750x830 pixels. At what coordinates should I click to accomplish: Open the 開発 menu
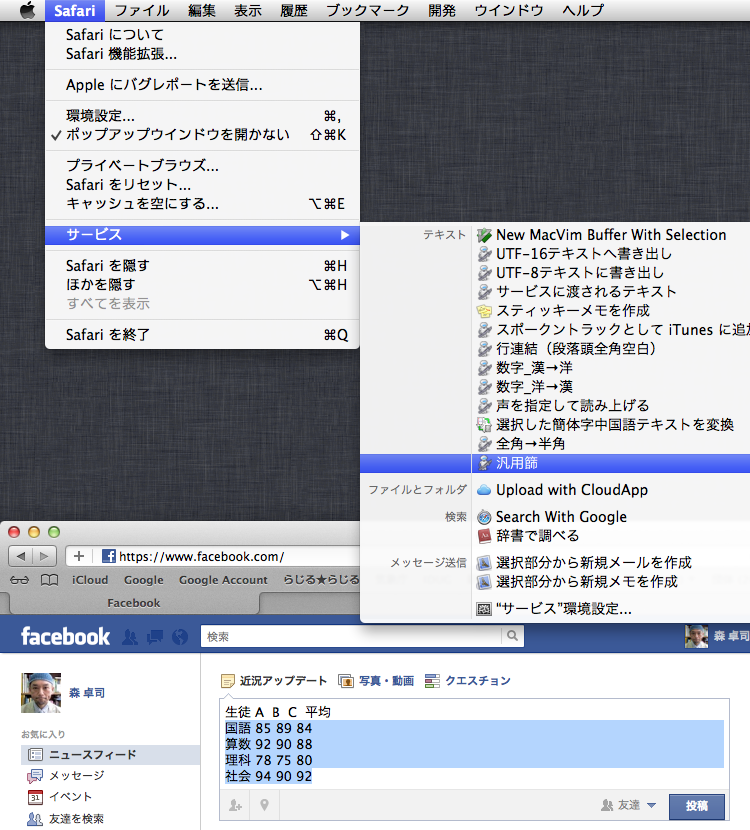tap(442, 10)
